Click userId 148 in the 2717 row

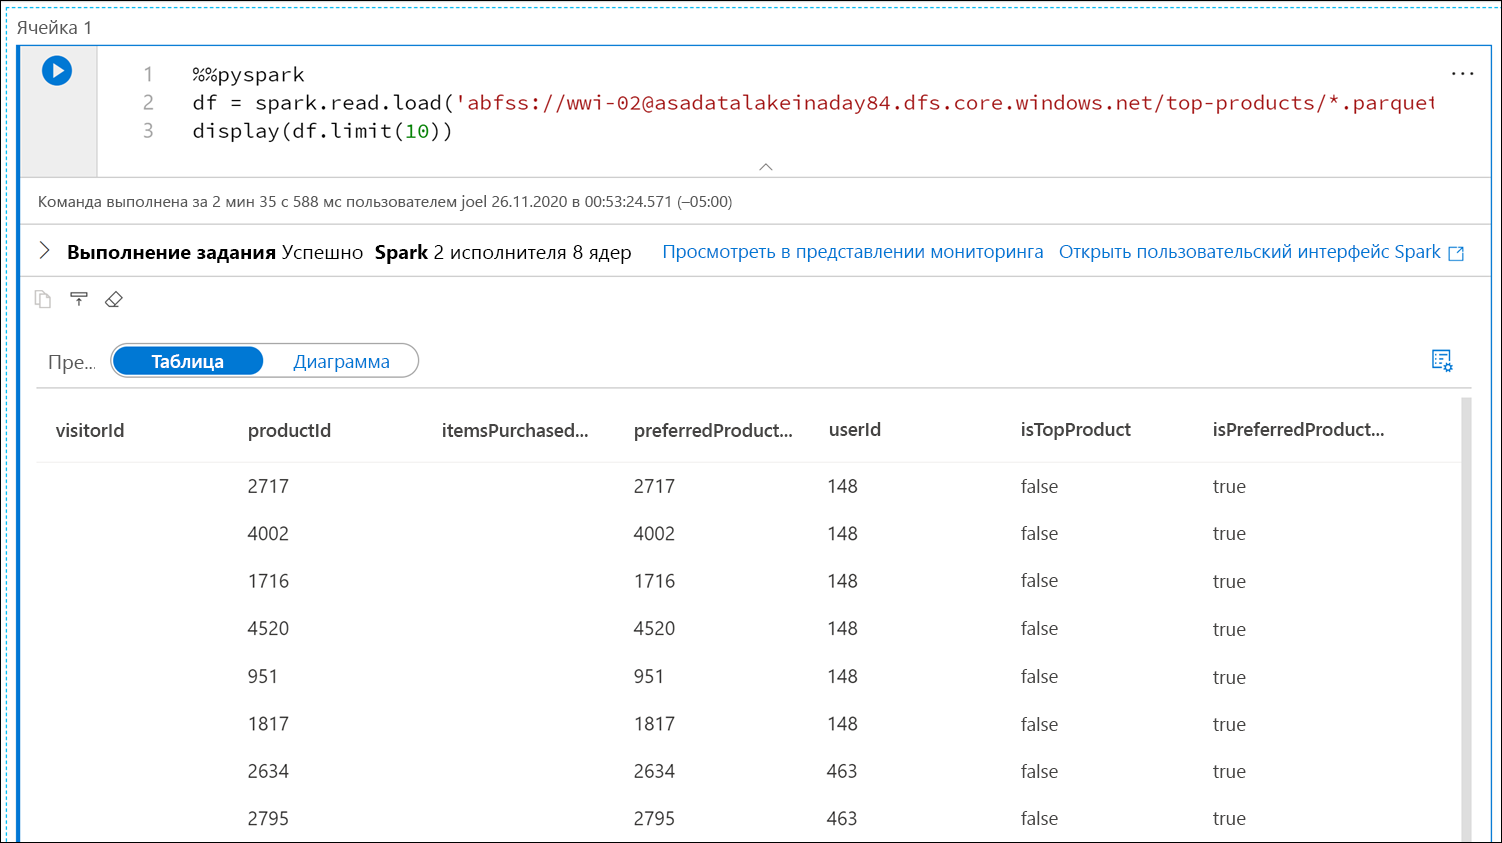(842, 487)
